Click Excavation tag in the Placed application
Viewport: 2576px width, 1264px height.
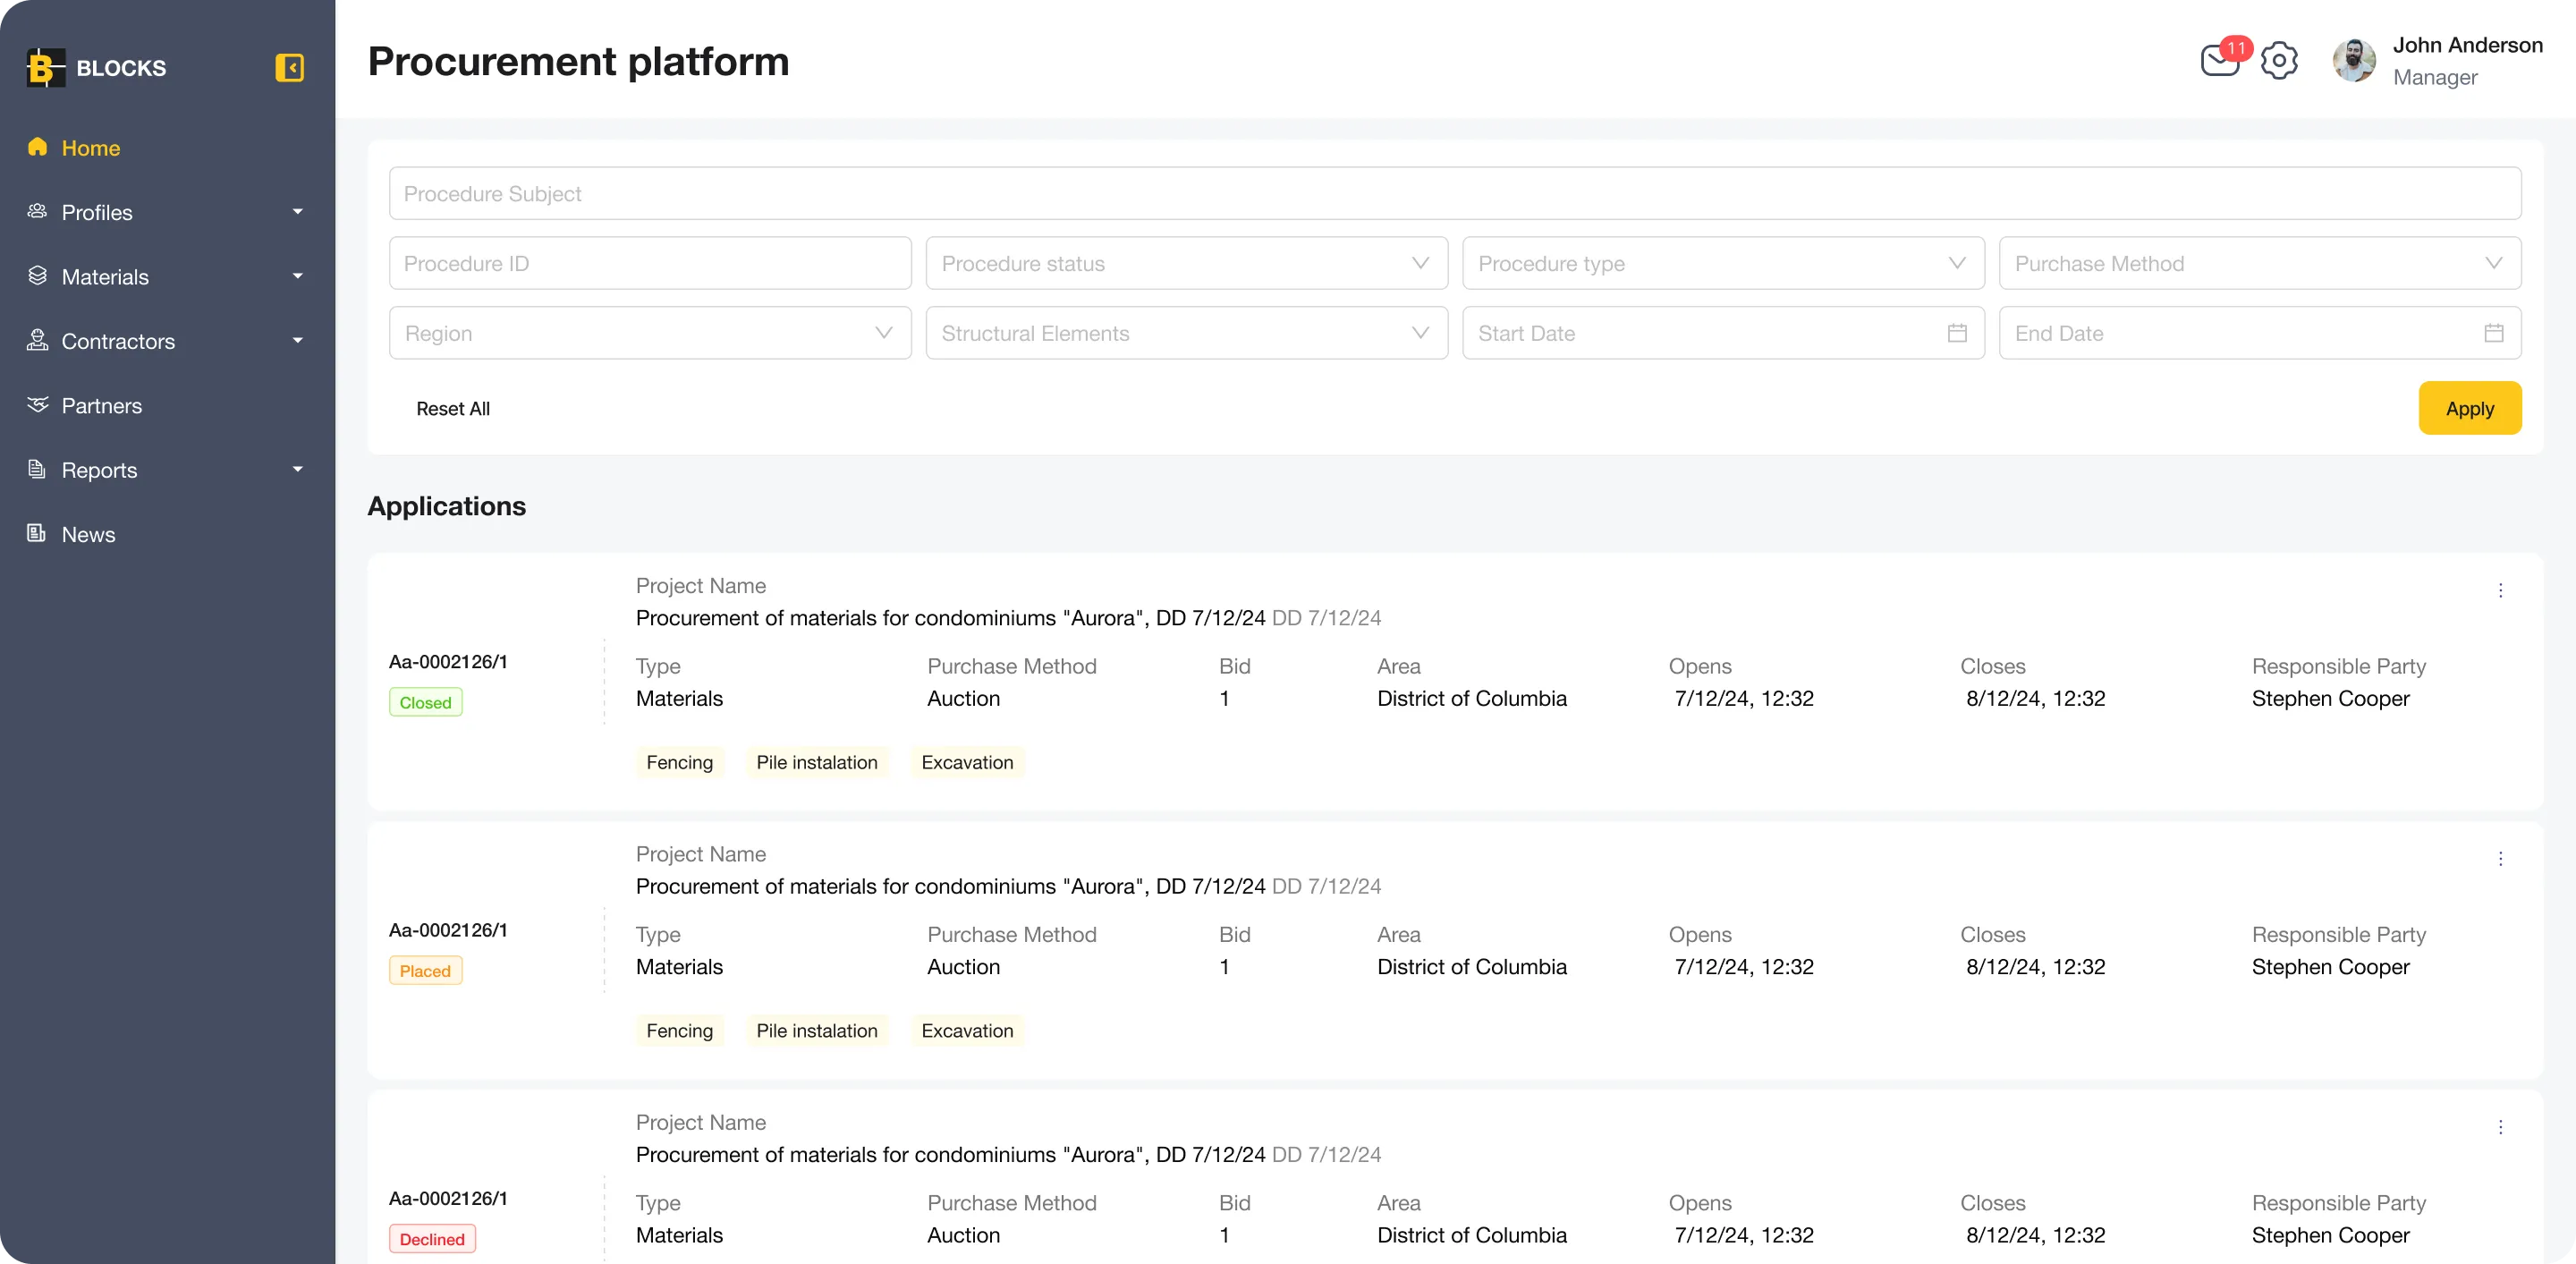(x=966, y=1030)
